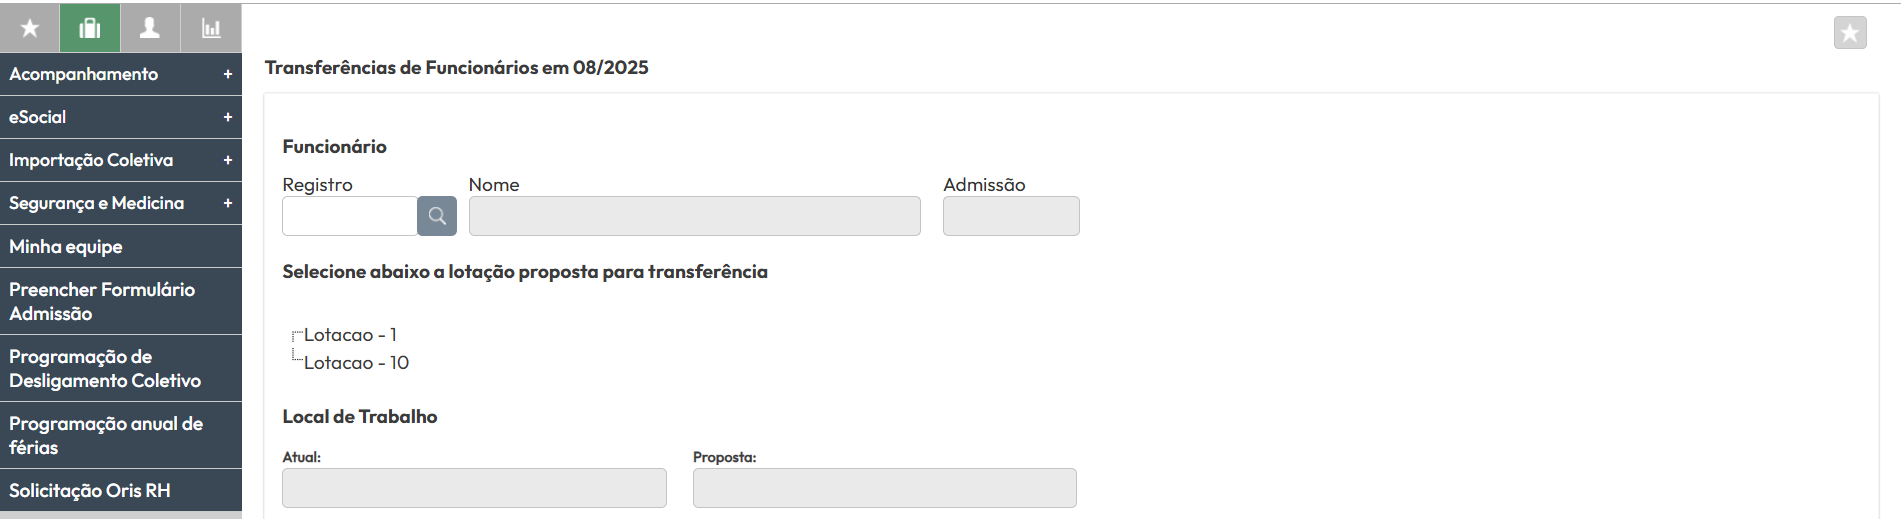
Task: Open Preencher Formulário Admissão
Action: tap(102, 301)
